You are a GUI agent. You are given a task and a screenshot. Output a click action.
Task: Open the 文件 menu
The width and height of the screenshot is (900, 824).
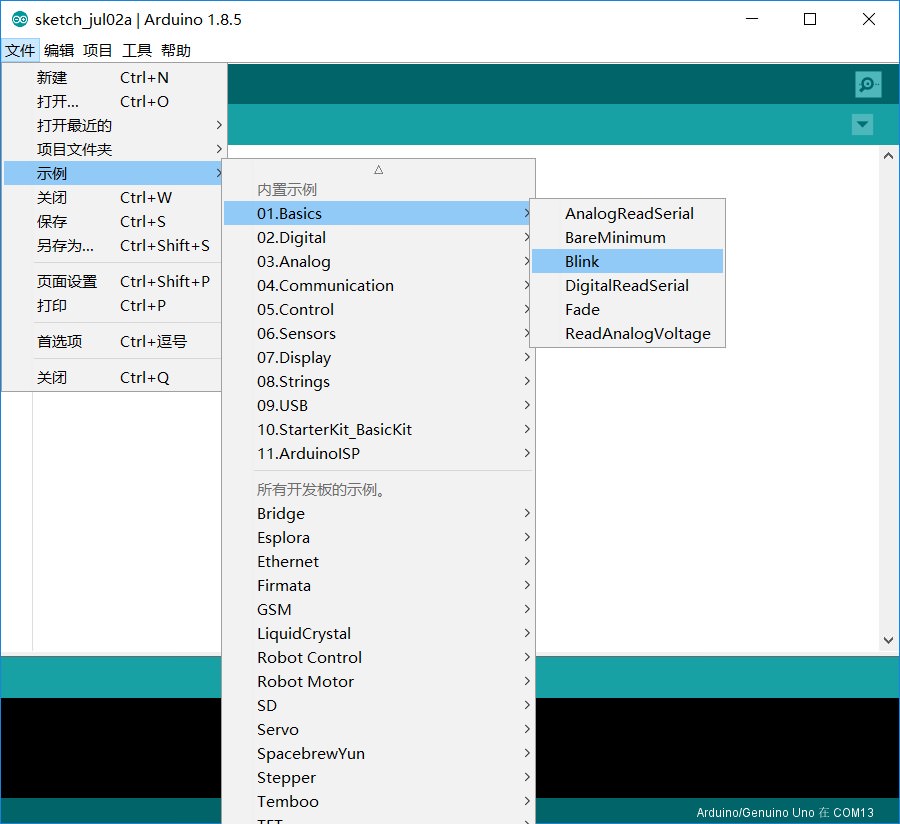20,50
